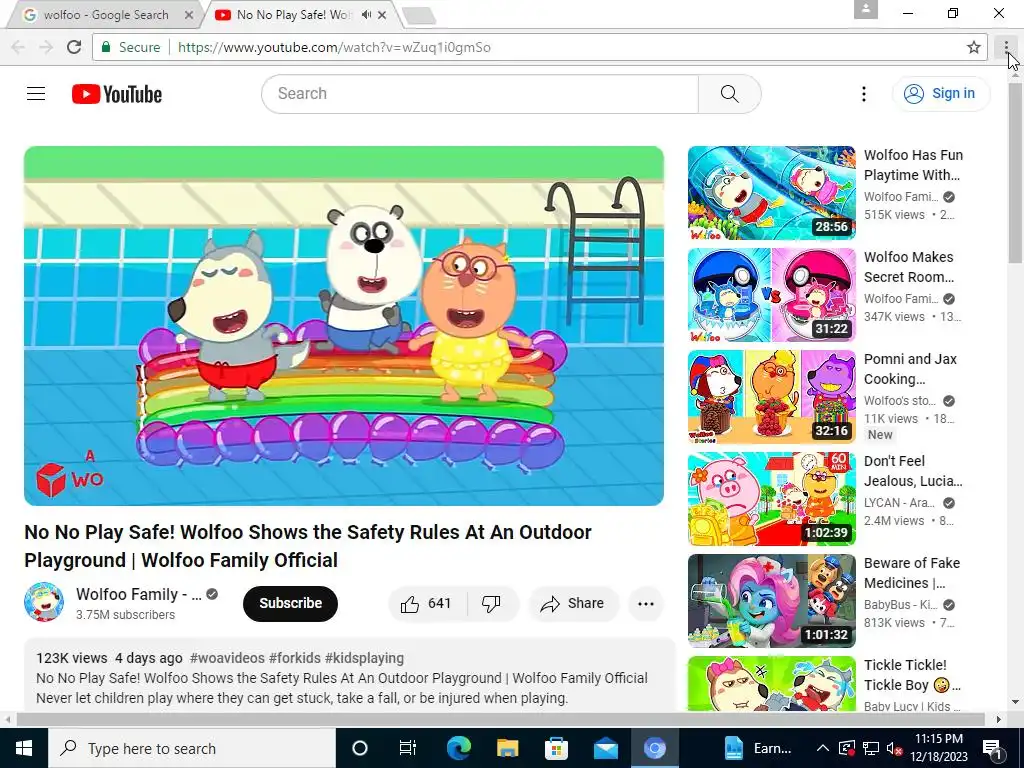Open File Explorer from taskbar
This screenshot has height=768, width=1024.
coord(507,748)
